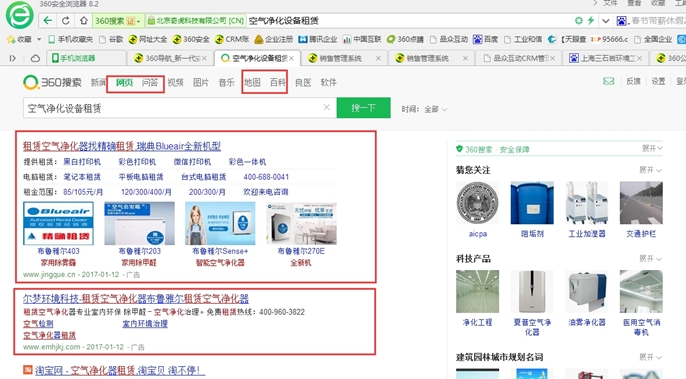The width and height of the screenshot is (686, 379).
Task: Click the Baidu paw icon in search box
Action: (x=622, y=21)
